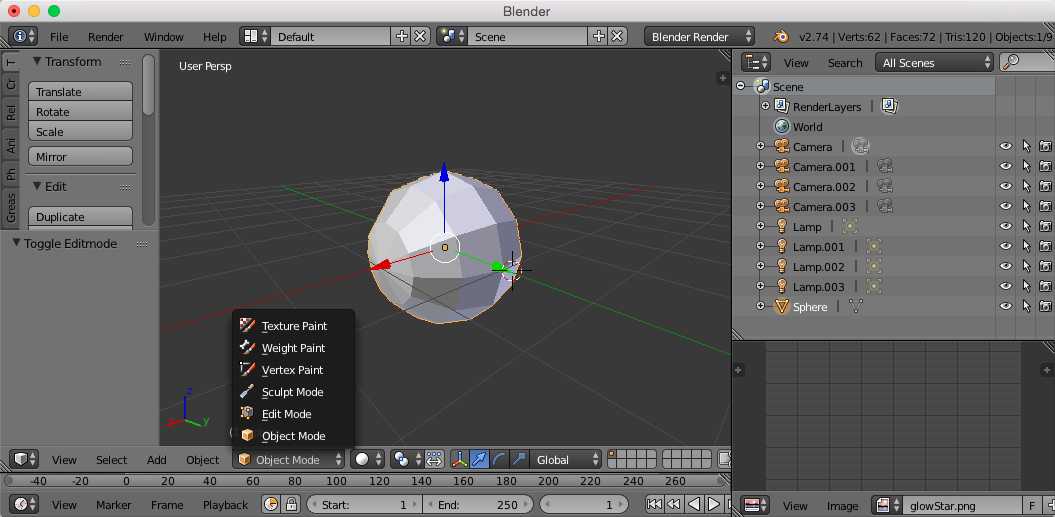This screenshot has height=517, width=1055.
Task: Enable the translate manipulator arrow
Action: pyautogui.click(x=479, y=460)
